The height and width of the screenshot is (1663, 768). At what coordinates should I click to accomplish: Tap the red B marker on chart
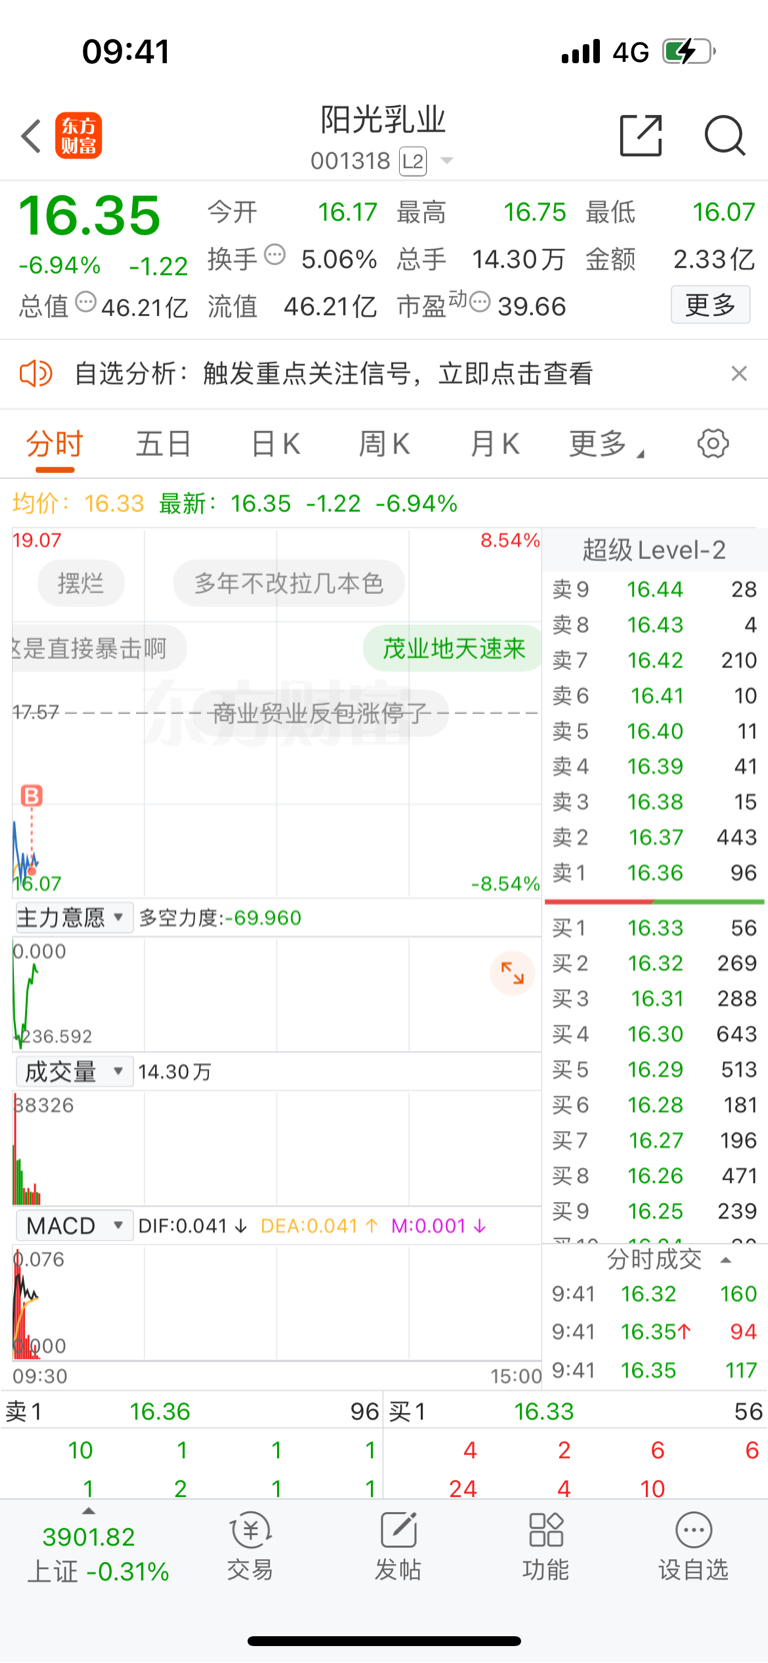click(32, 796)
